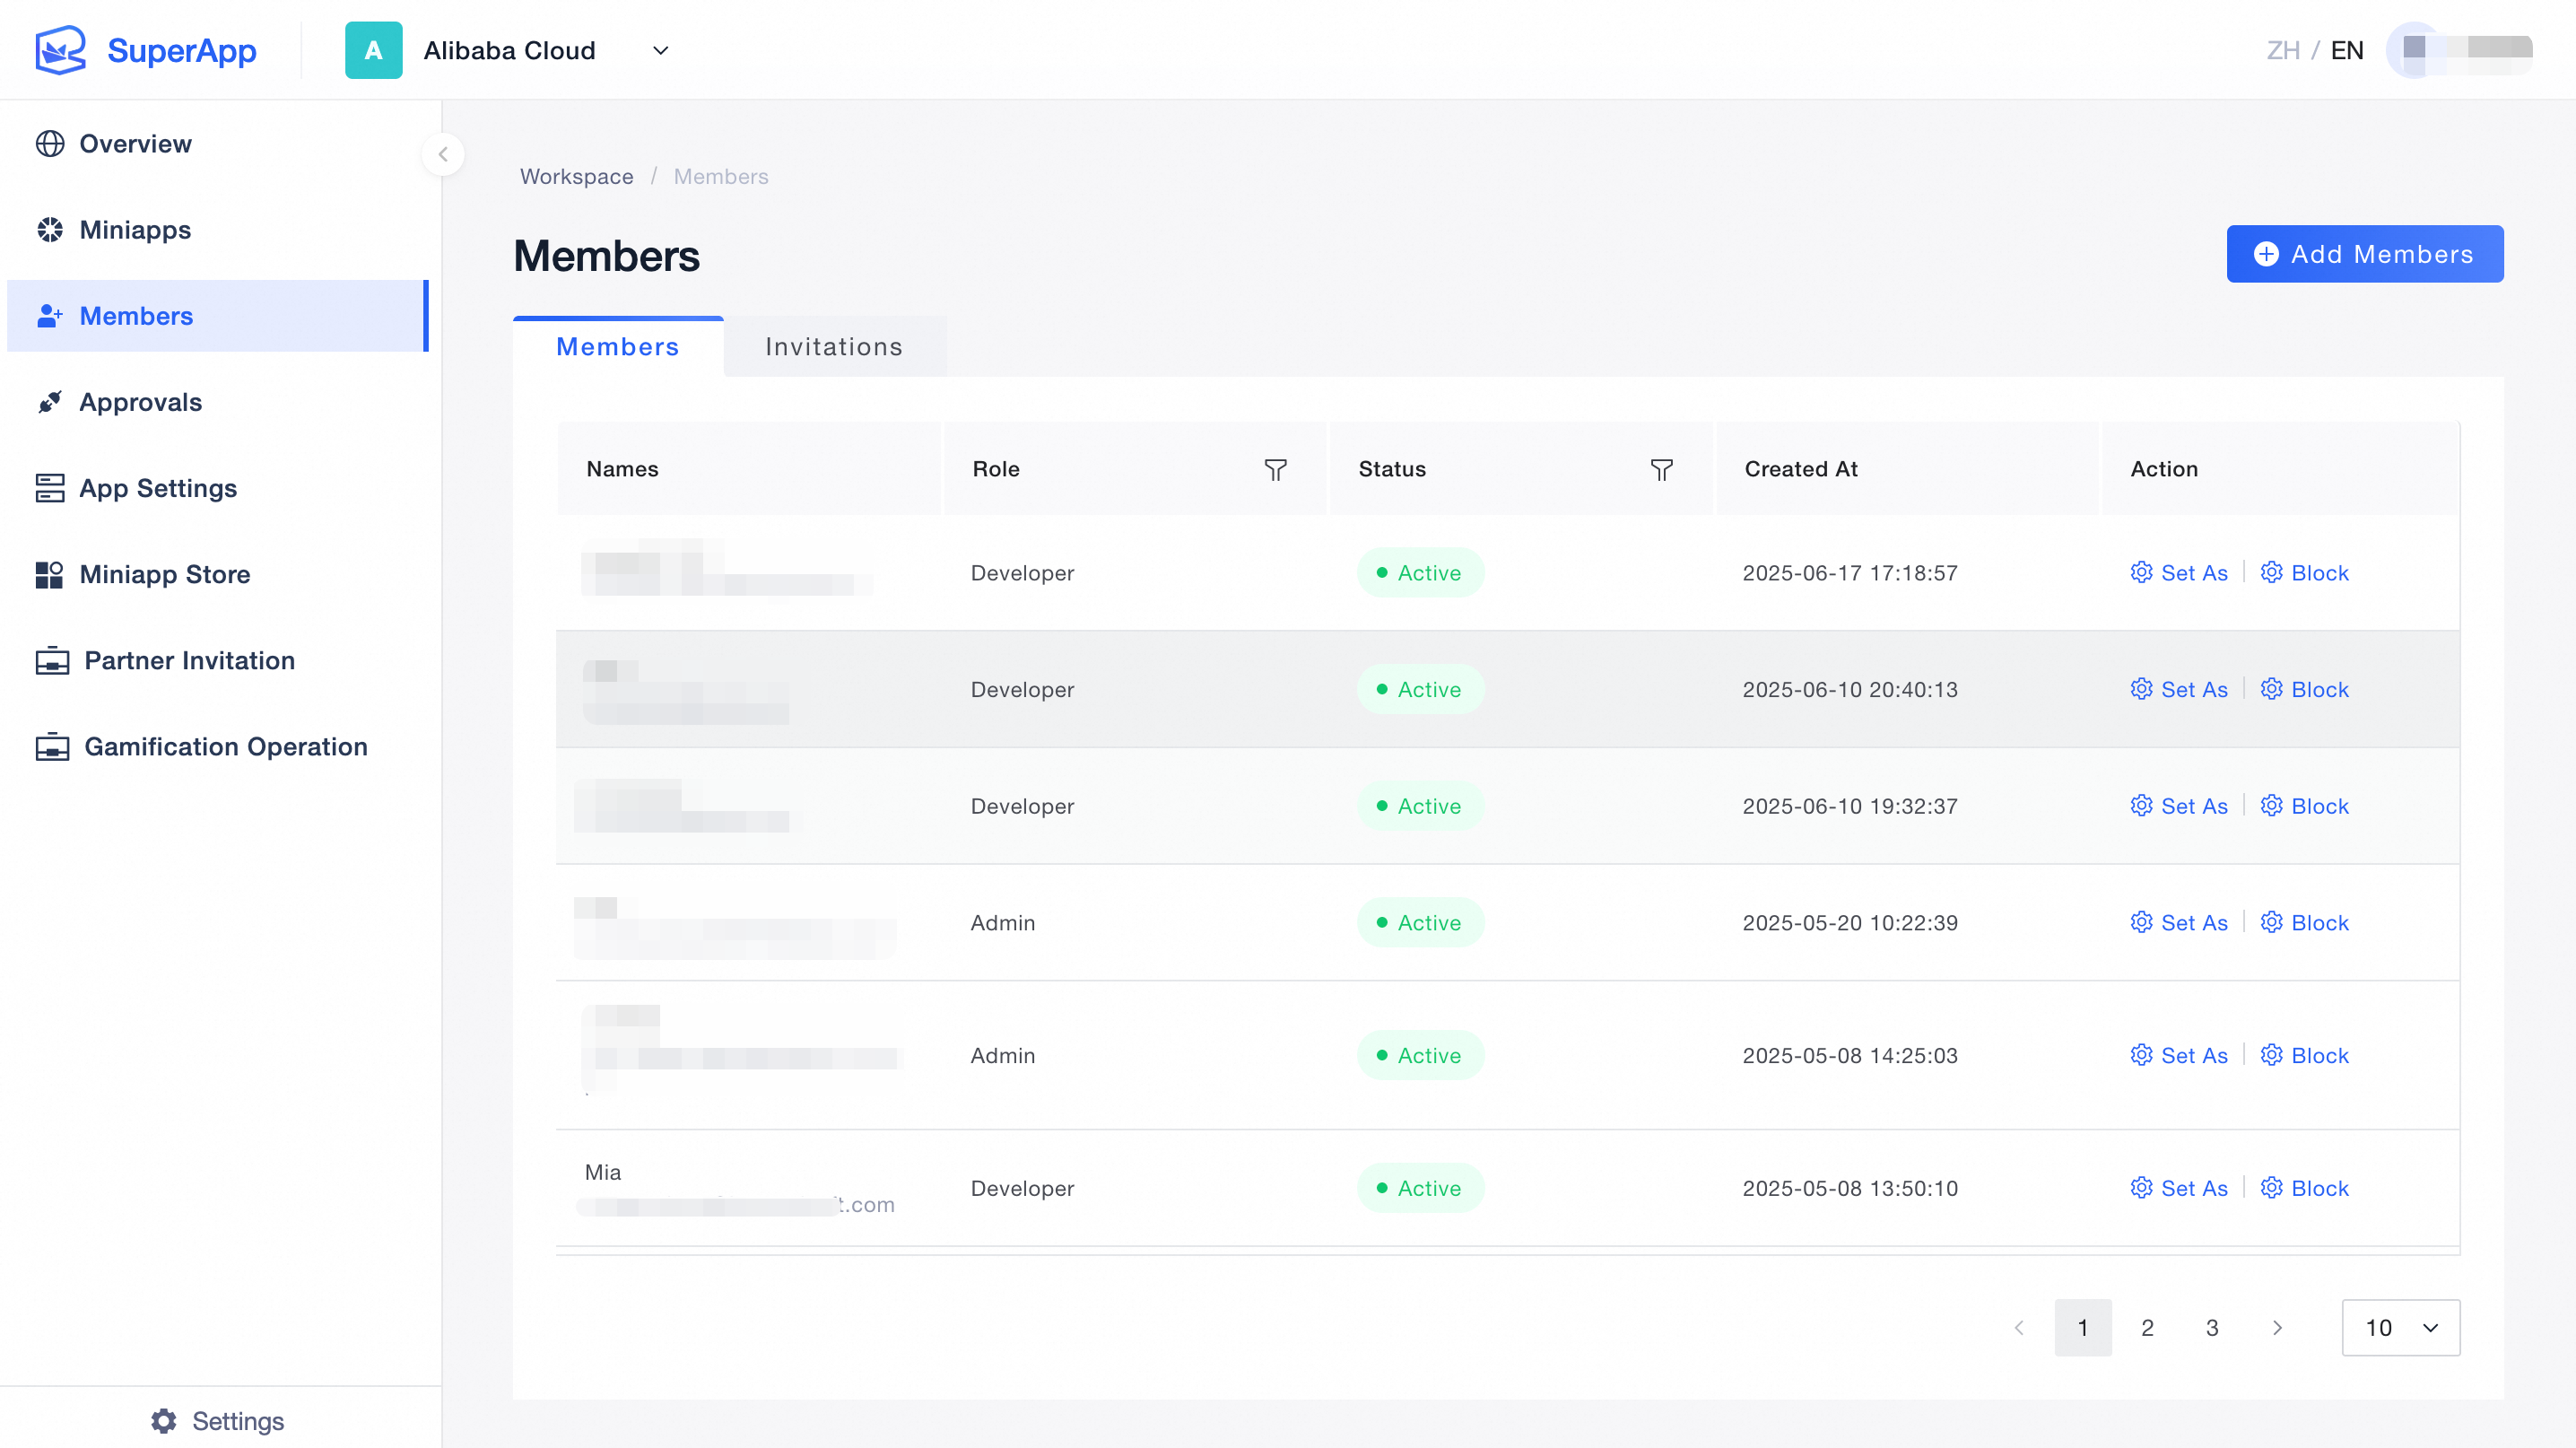Open Overview via its globe icon
The height and width of the screenshot is (1448, 2576).
click(50, 144)
